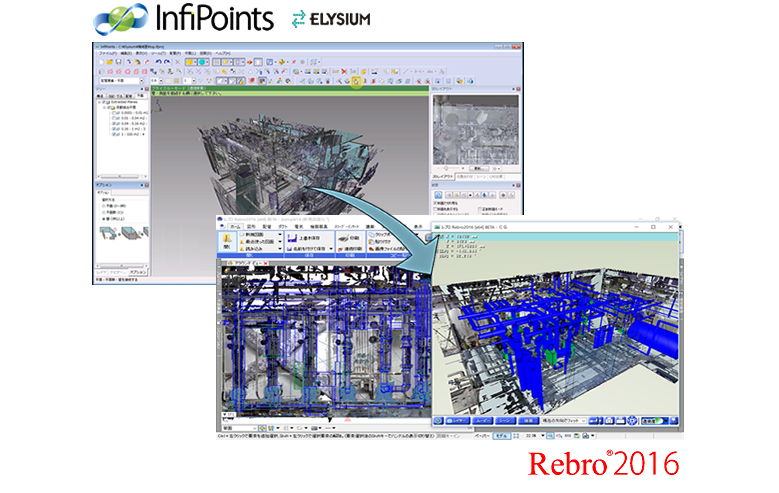Toggle checkbox of 0.01 - 0.04 m2 planes
The width and height of the screenshot is (779, 493).
[114, 118]
